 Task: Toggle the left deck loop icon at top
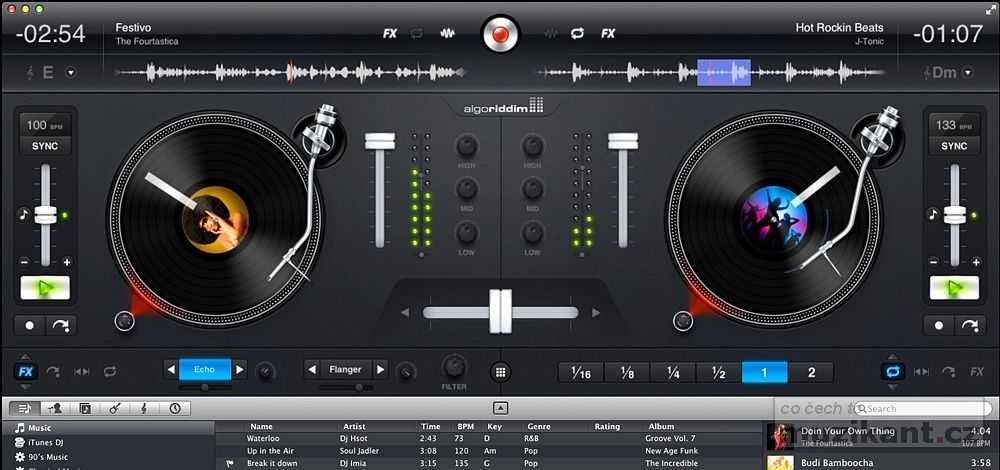417,33
